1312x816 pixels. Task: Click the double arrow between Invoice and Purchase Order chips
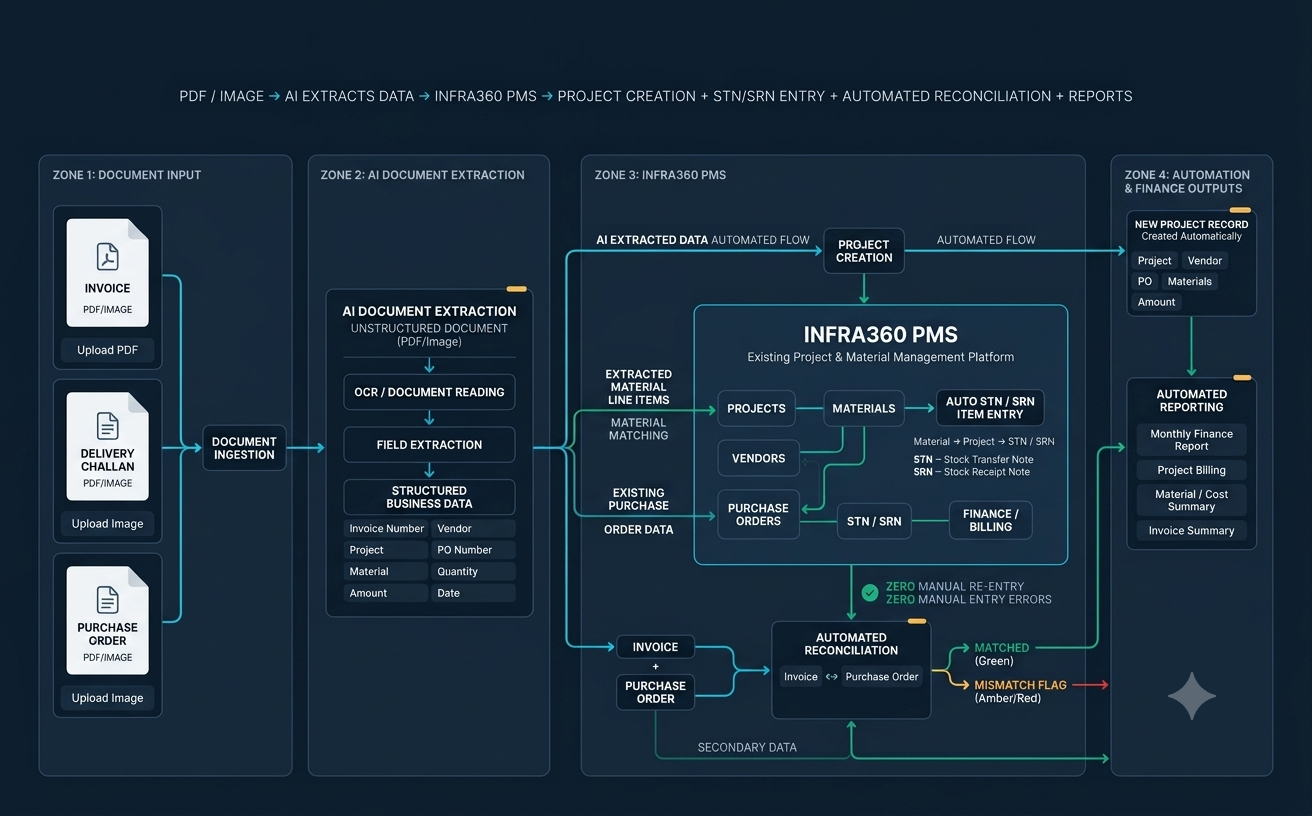(832, 677)
